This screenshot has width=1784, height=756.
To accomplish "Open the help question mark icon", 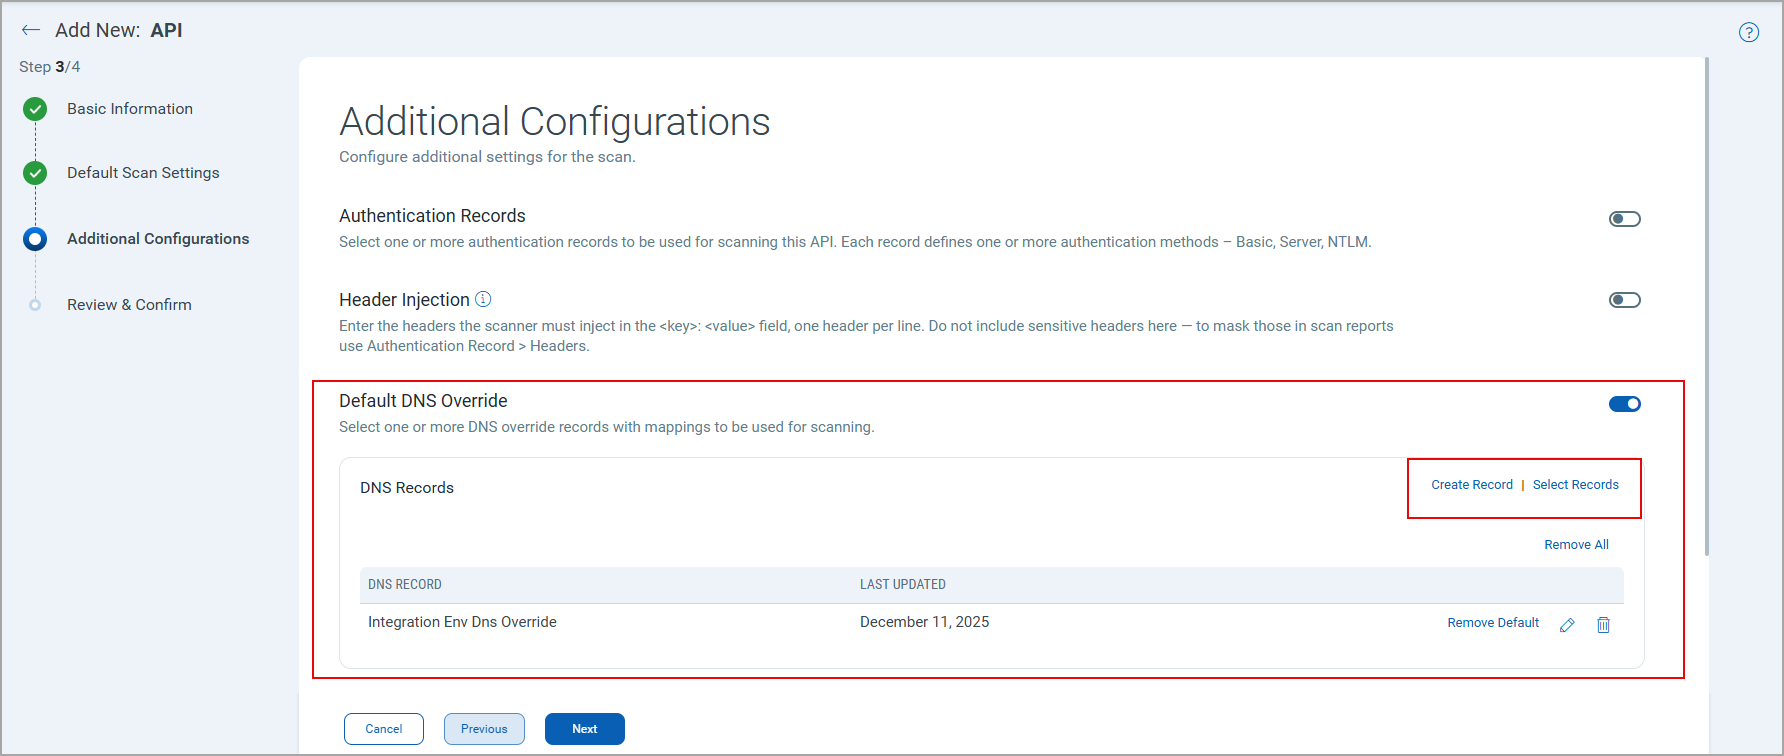I will click(1749, 32).
